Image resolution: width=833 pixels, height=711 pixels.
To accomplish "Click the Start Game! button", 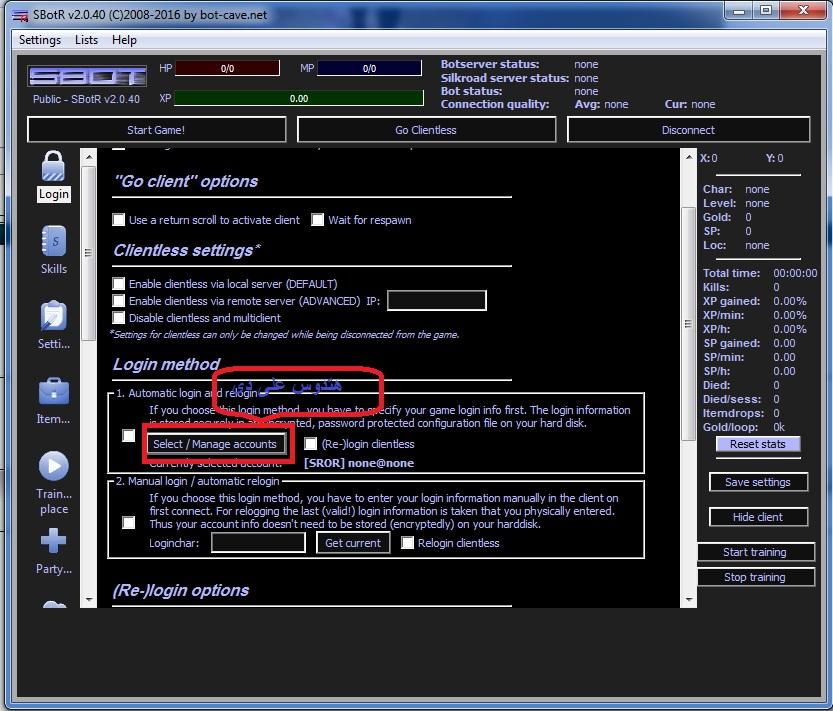I will [x=156, y=130].
